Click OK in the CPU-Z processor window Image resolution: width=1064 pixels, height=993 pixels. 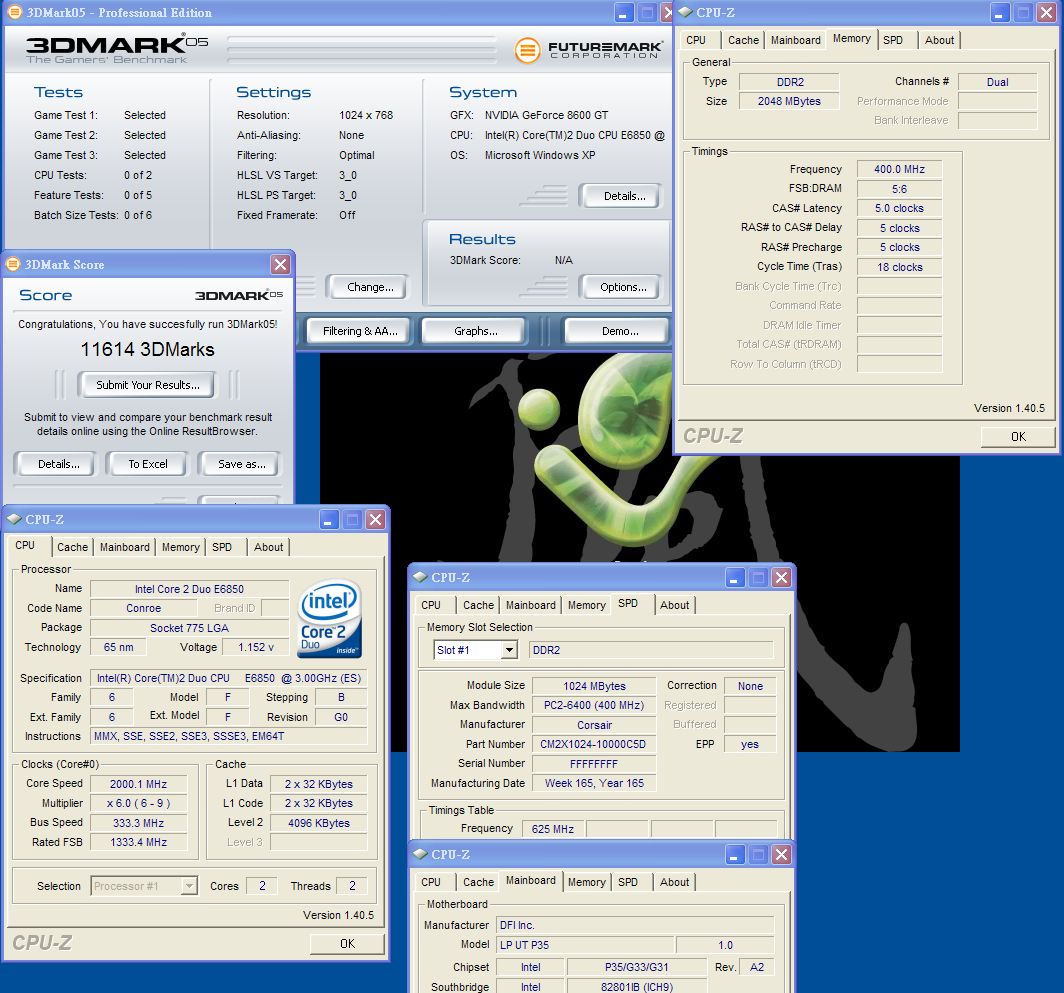pos(347,943)
